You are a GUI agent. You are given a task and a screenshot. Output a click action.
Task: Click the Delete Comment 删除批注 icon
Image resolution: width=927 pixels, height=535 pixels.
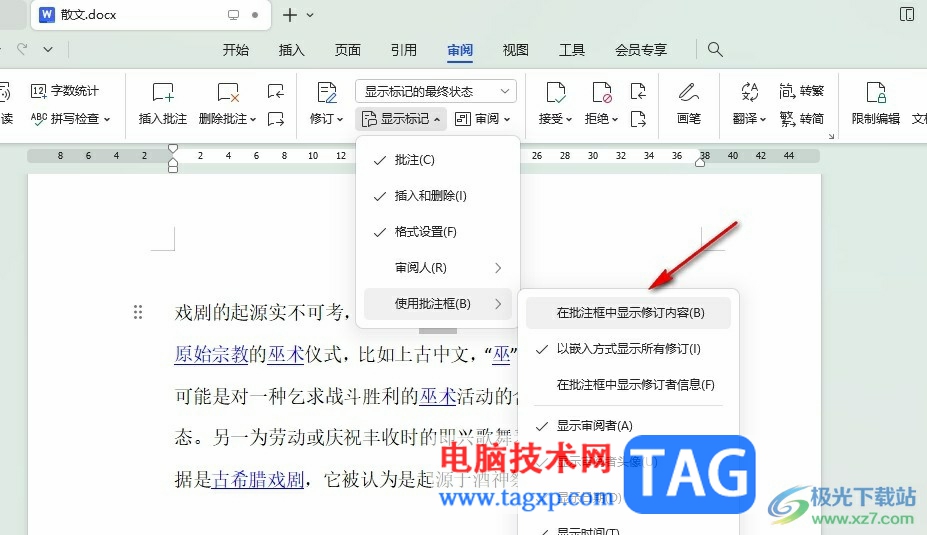coord(228,93)
